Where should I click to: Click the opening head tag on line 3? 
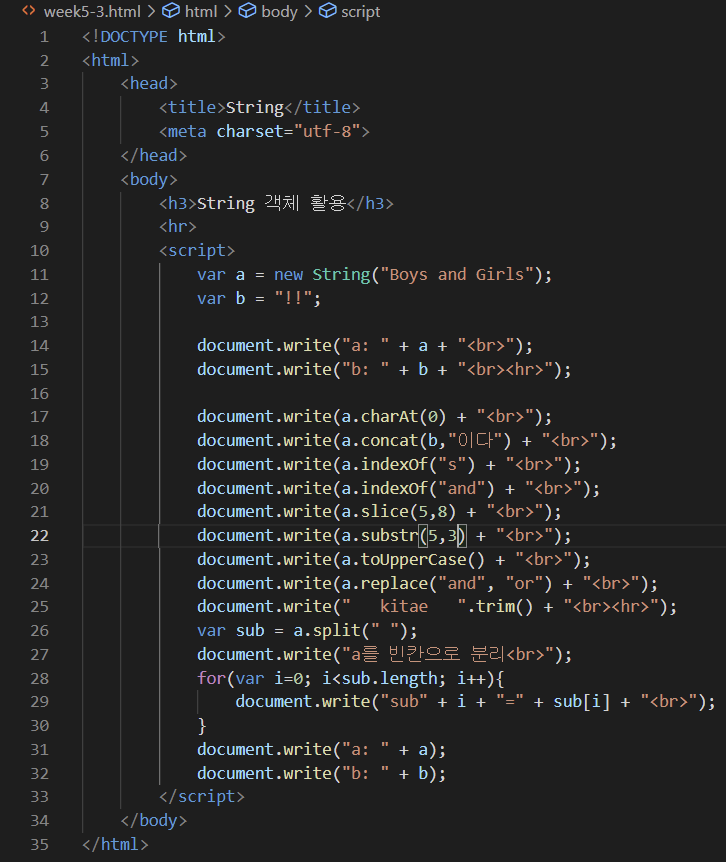click(x=149, y=84)
